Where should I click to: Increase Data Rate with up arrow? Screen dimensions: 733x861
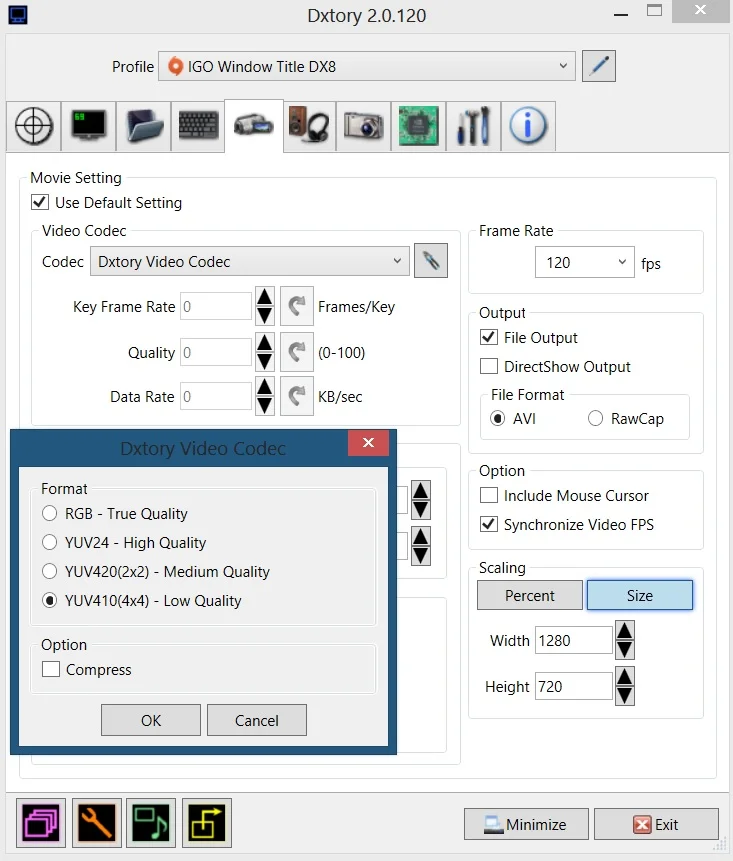[265, 387]
